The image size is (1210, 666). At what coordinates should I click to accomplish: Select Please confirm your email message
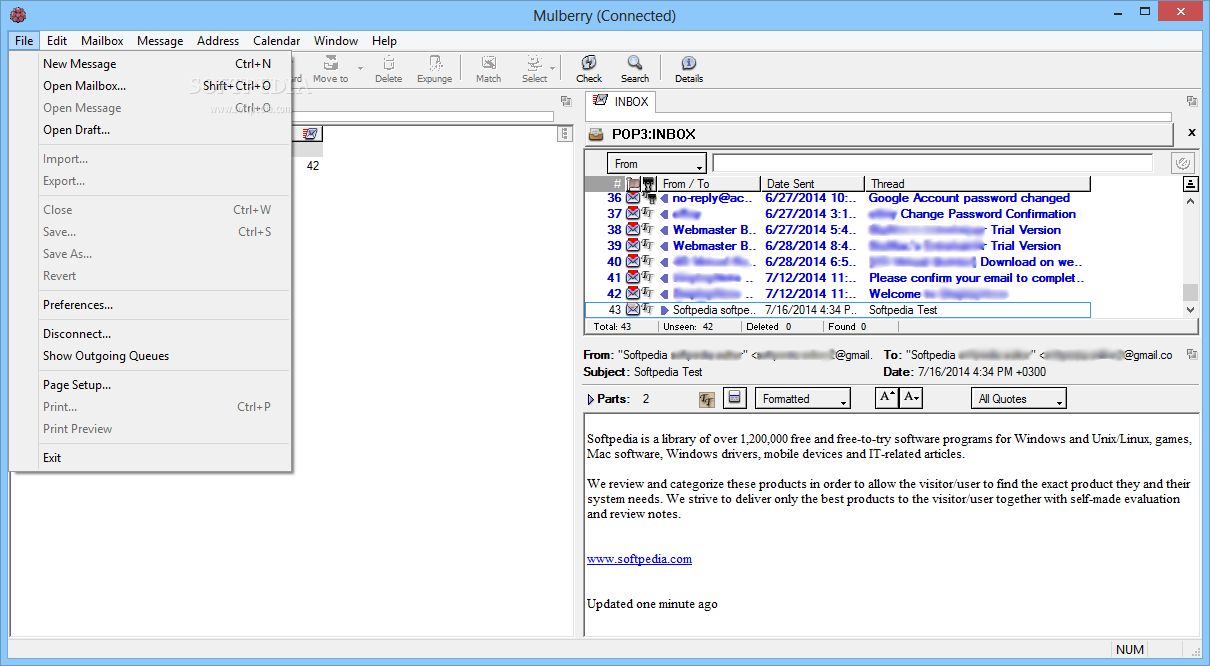tap(838, 278)
